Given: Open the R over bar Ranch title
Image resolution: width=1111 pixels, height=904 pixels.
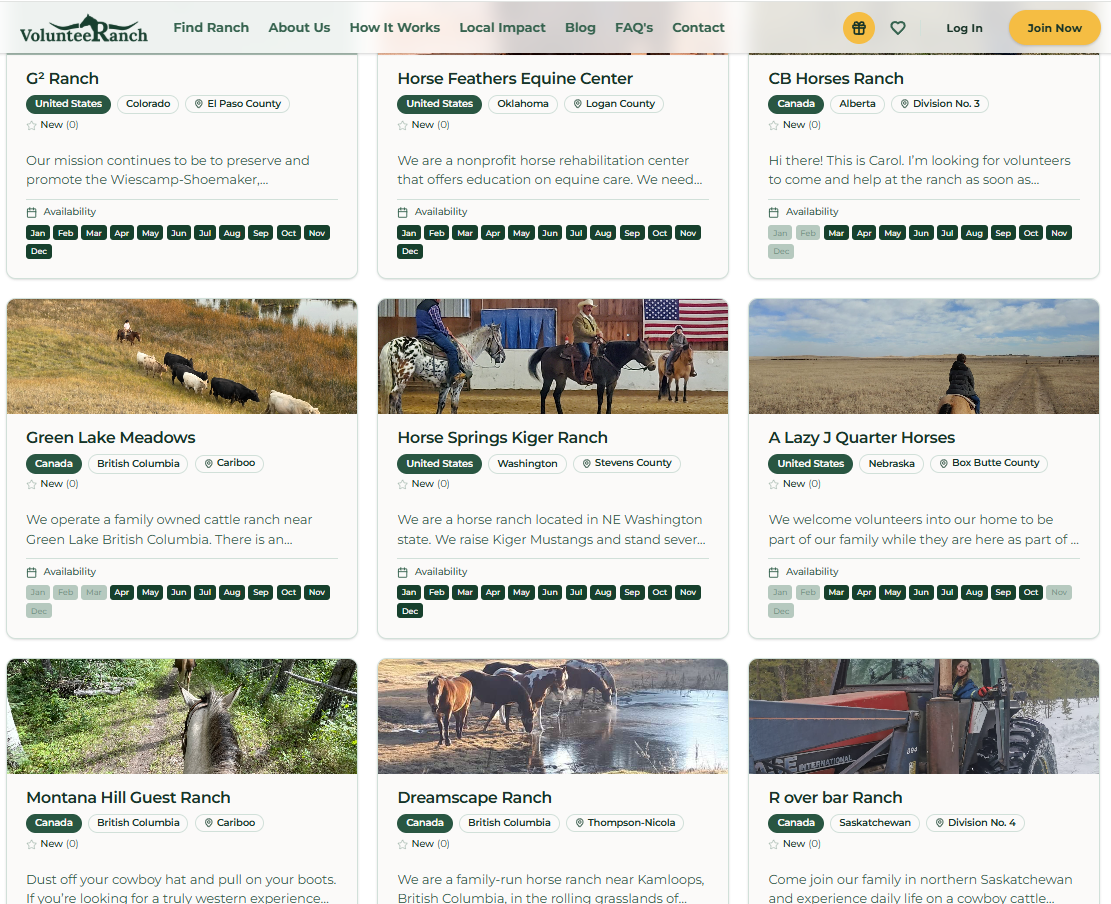Looking at the screenshot, I should tap(835, 798).
